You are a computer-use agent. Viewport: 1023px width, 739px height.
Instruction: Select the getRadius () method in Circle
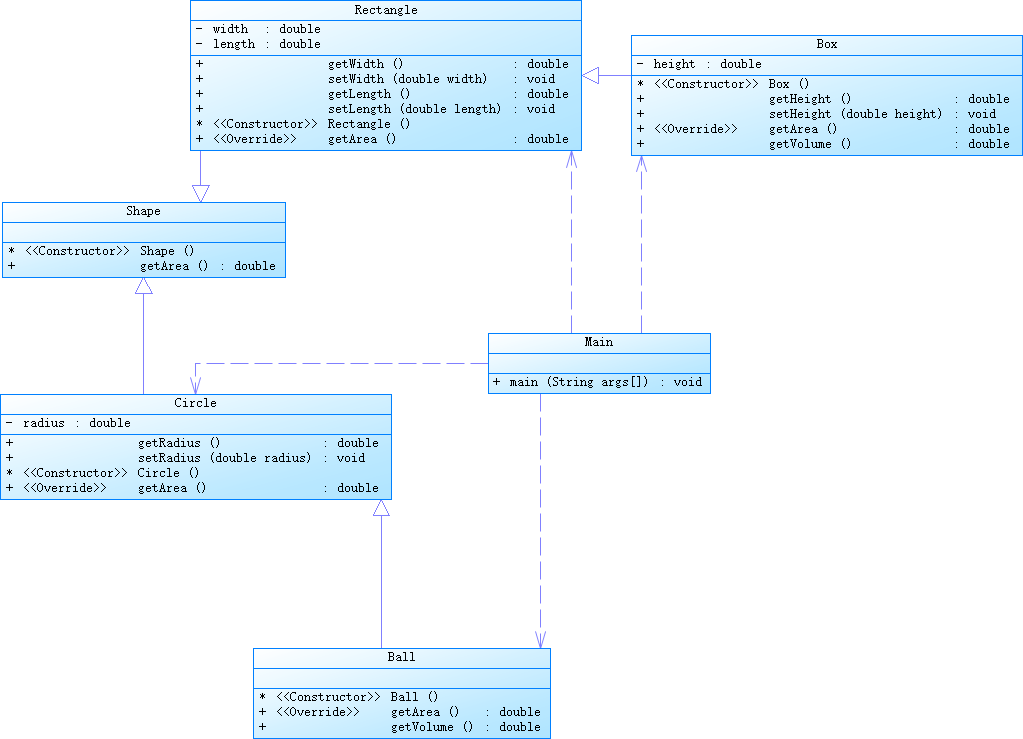point(192,443)
